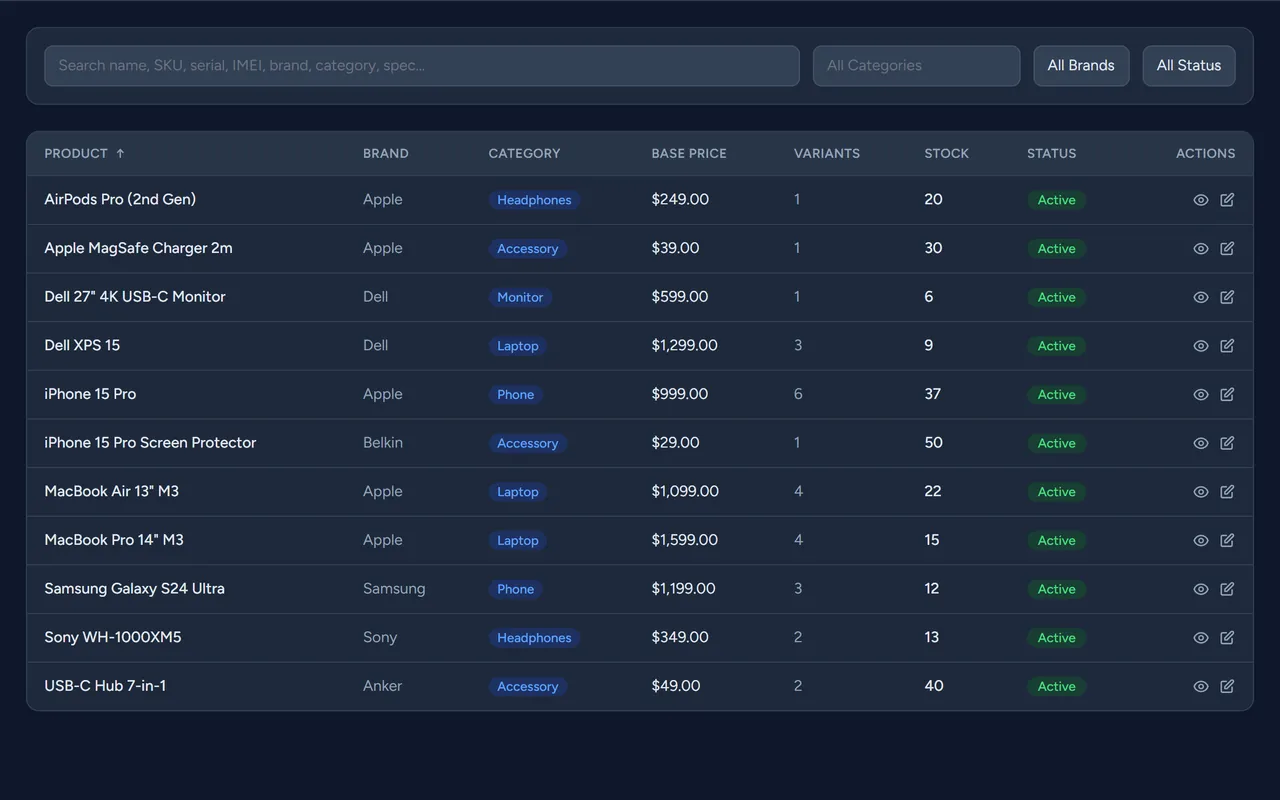This screenshot has width=1280, height=800.
Task: View MacBook Pro 14" M3 details
Action: pyautogui.click(x=1201, y=541)
